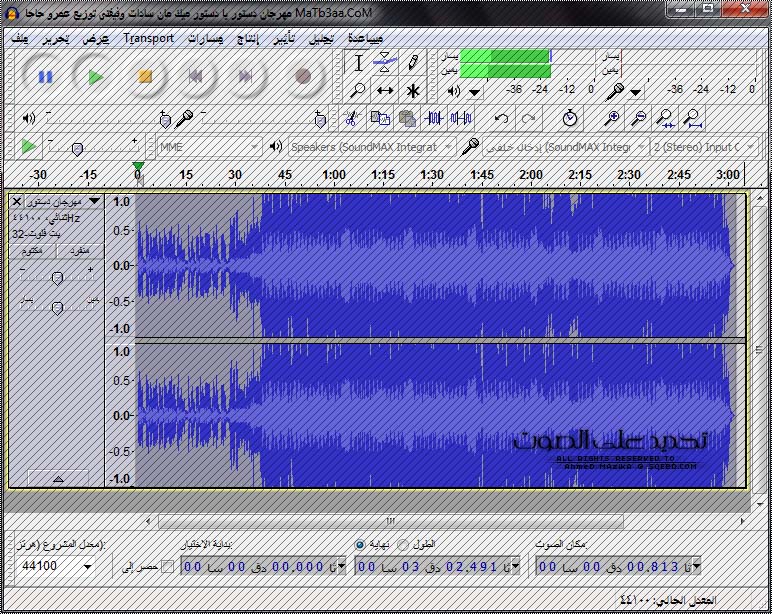Enable the snap-to (حصر إلى) checkbox
Image resolution: width=772 pixels, height=614 pixels.
167,567
